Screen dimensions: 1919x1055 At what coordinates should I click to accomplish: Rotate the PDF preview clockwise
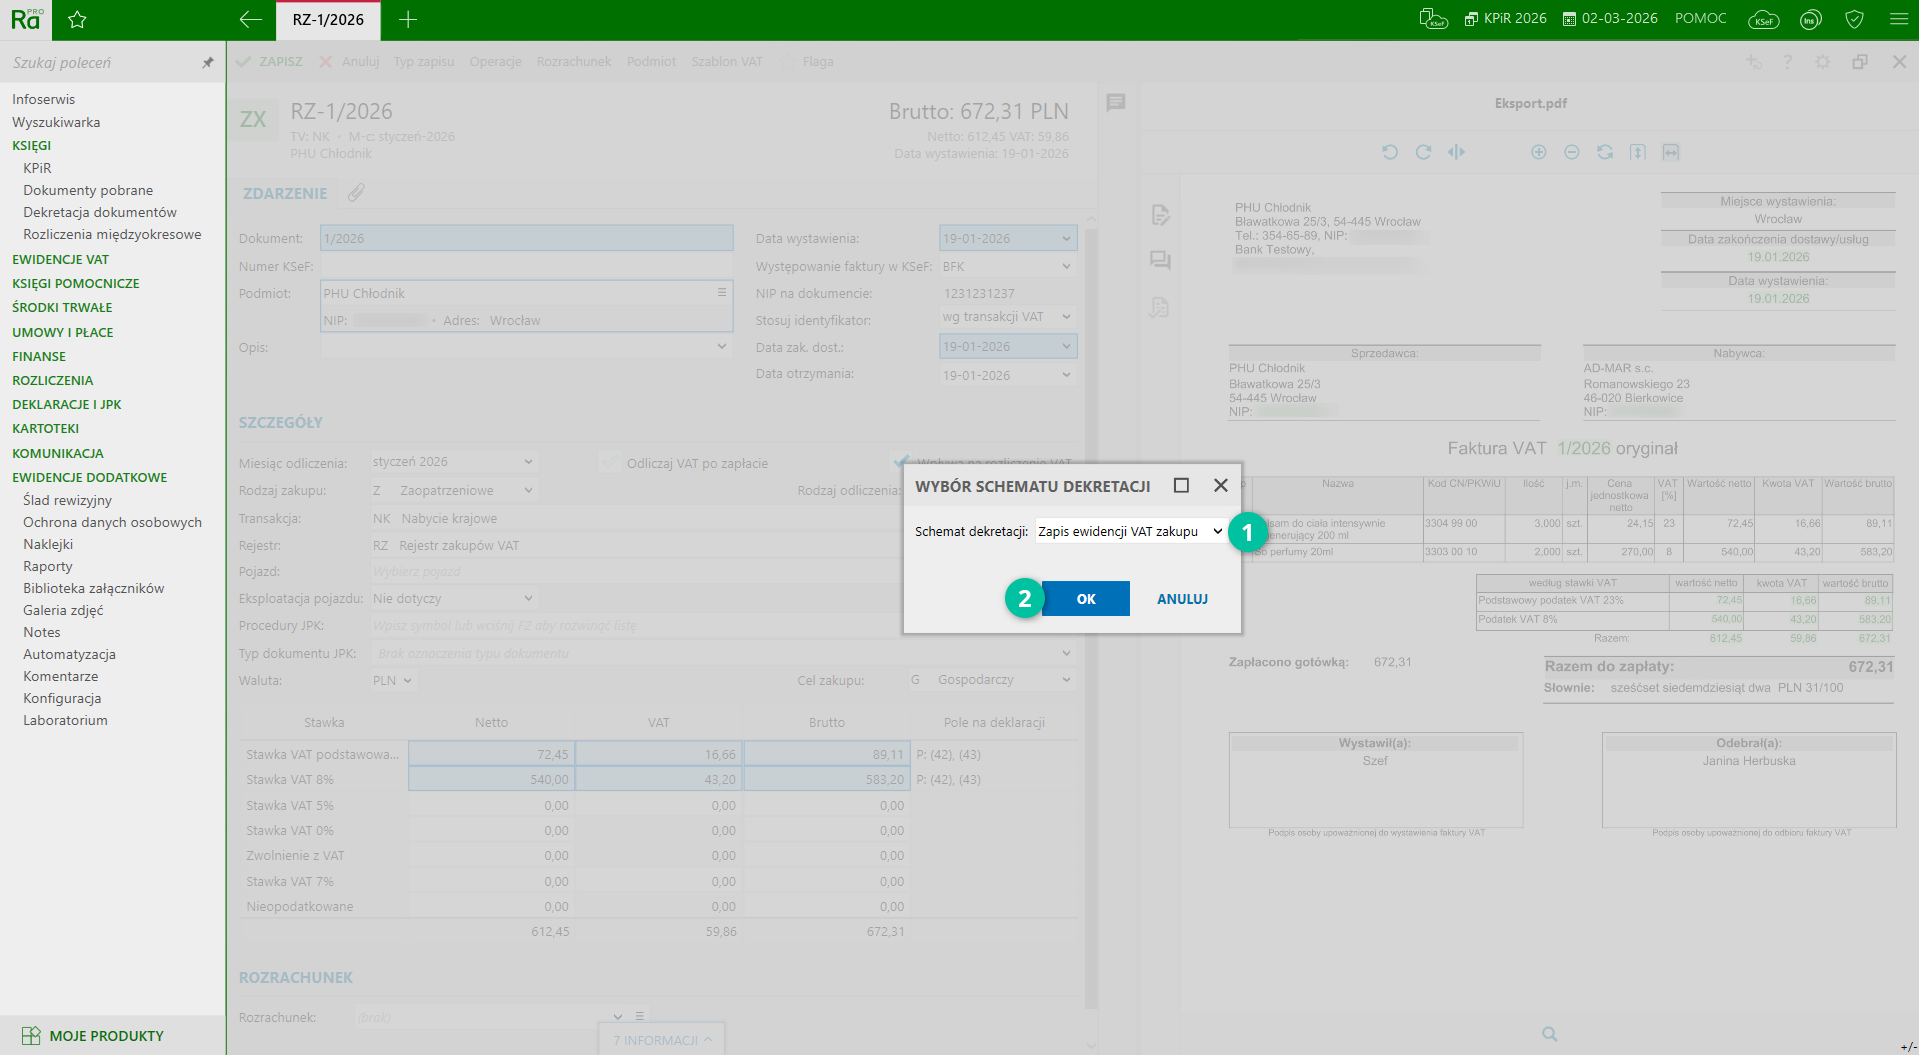click(1423, 152)
